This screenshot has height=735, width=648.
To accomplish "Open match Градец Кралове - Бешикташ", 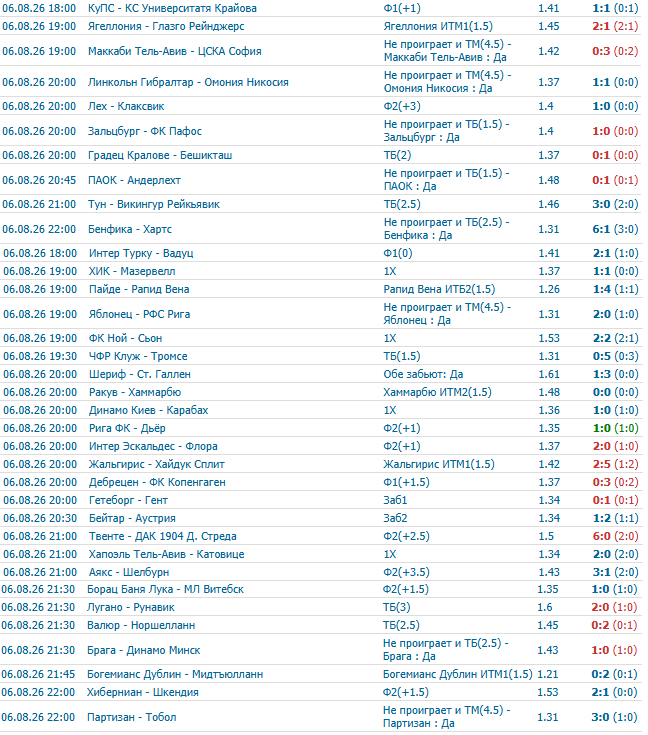I will pyautogui.click(x=160, y=156).
